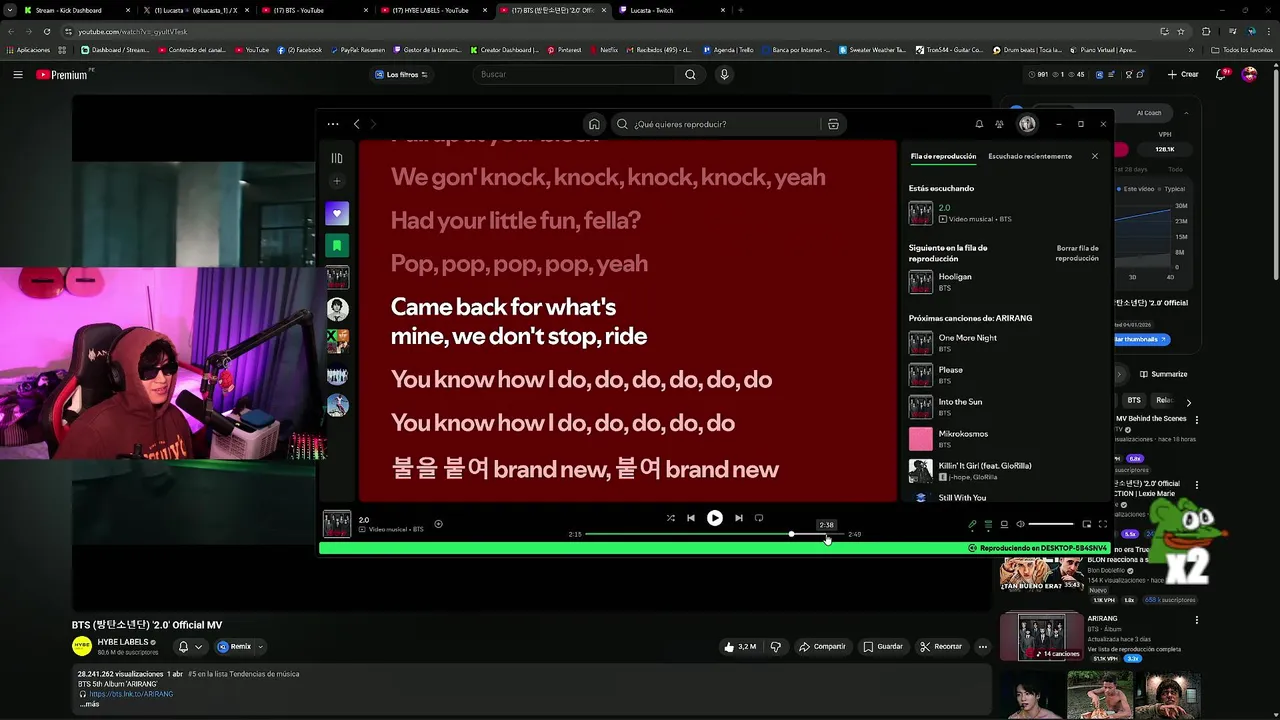Open Spotify home icon
This screenshot has width=1280, height=720.
pyautogui.click(x=594, y=124)
